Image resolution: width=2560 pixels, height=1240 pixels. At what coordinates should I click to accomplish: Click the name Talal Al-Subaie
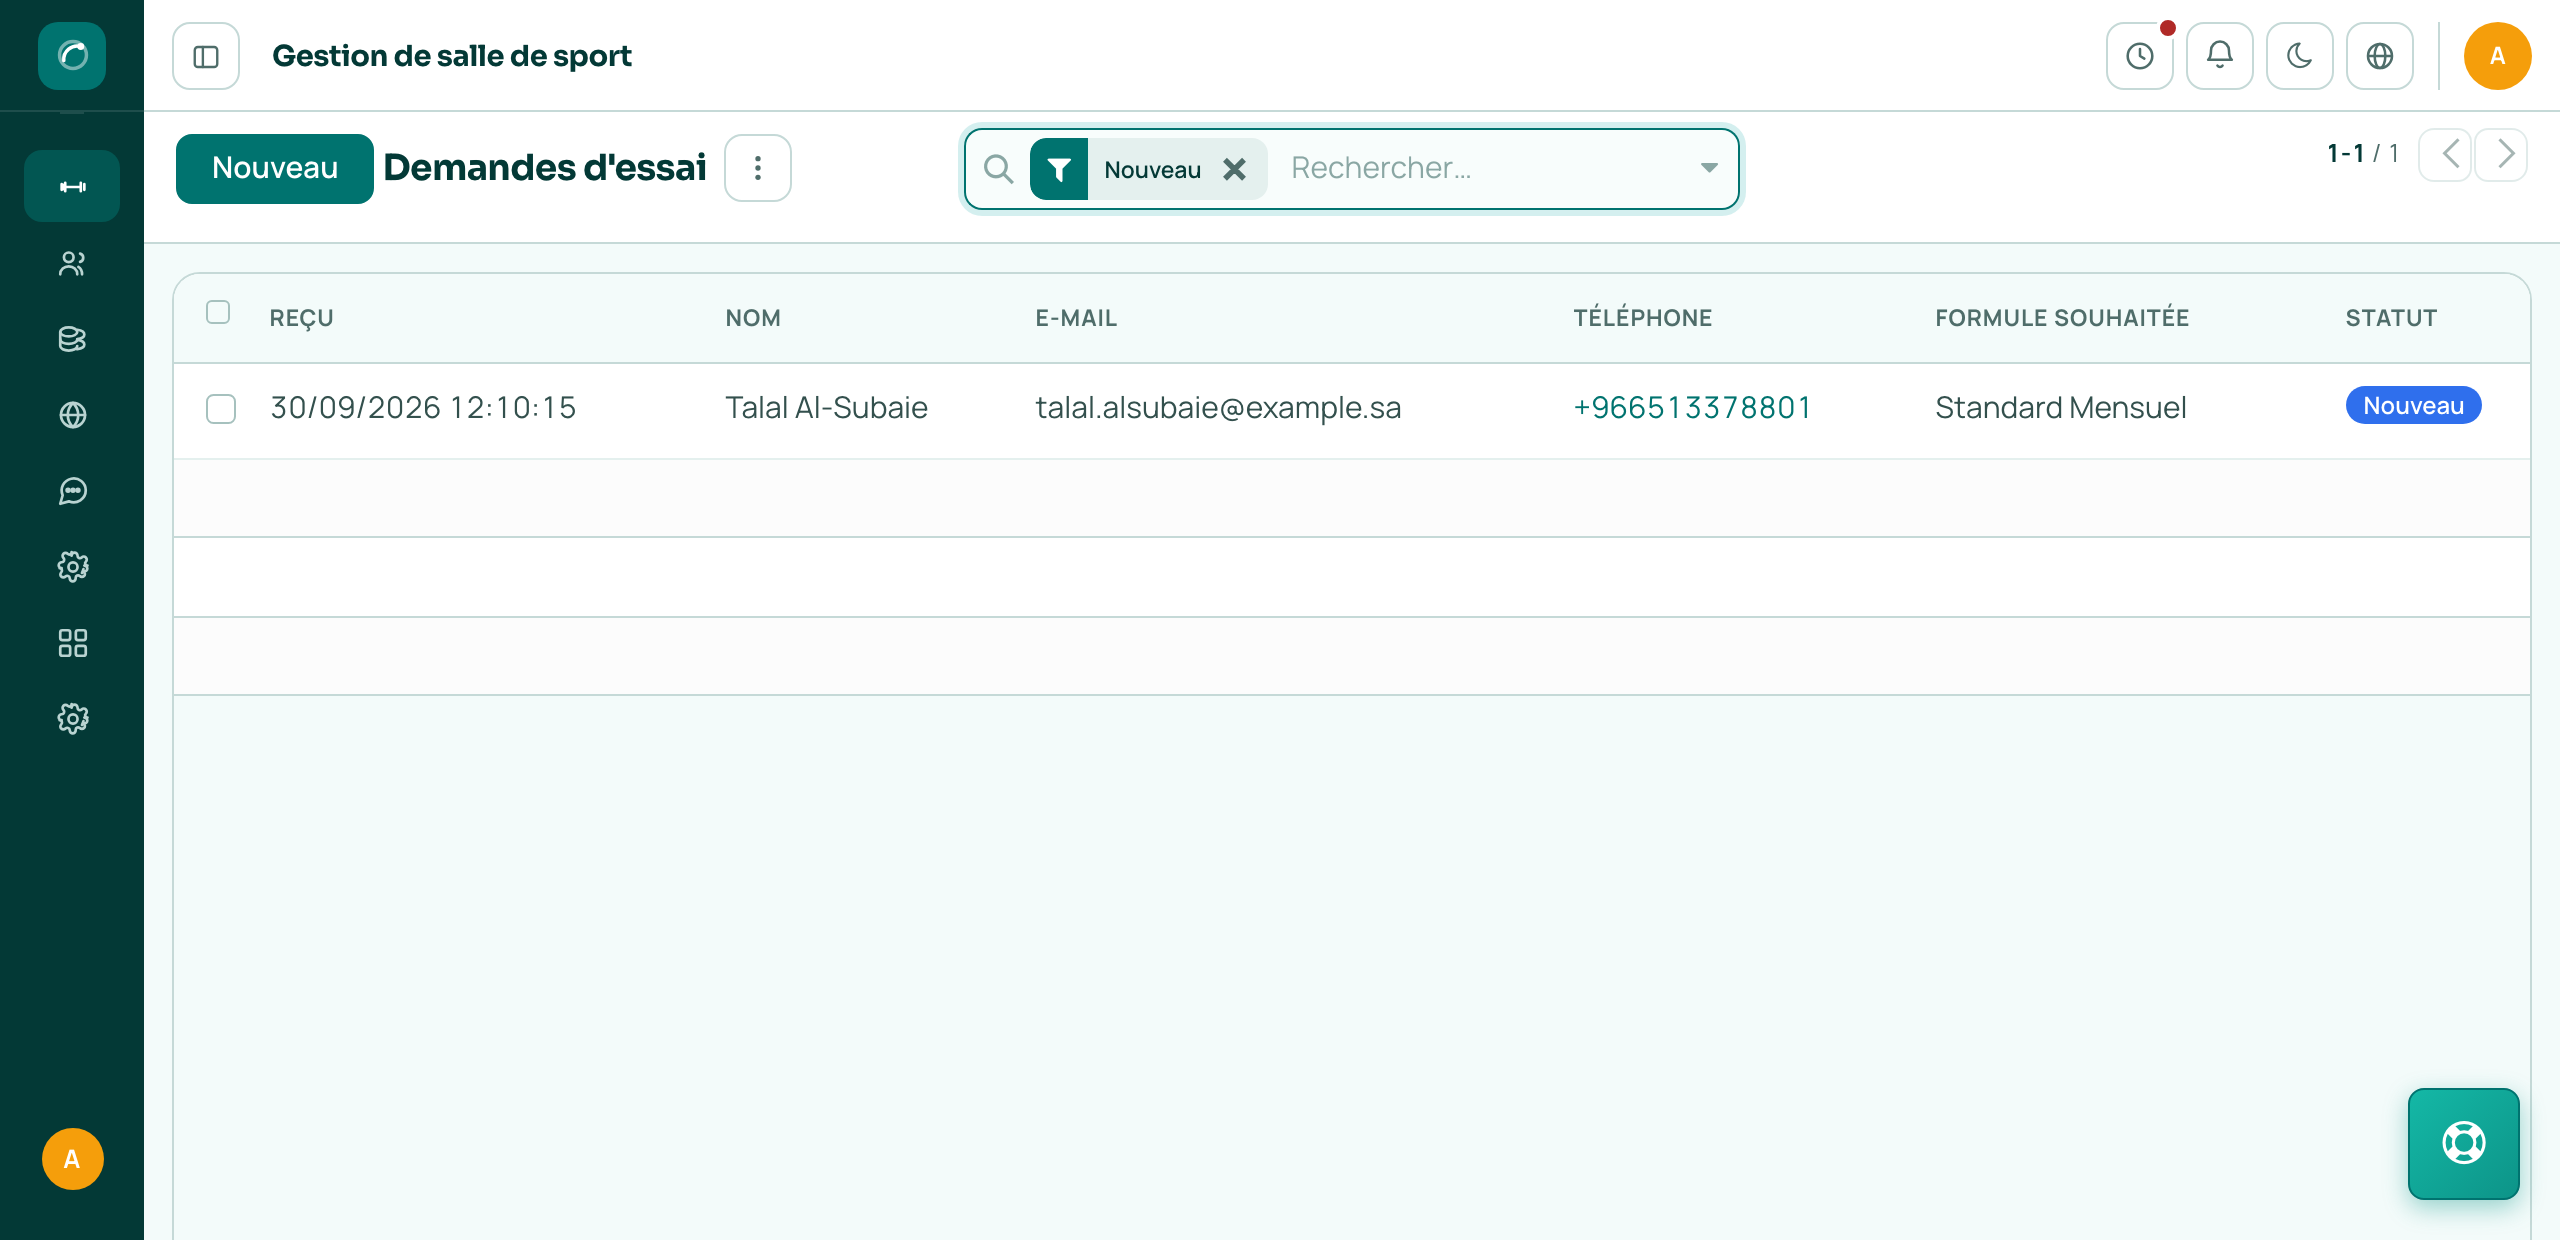pos(826,407)
